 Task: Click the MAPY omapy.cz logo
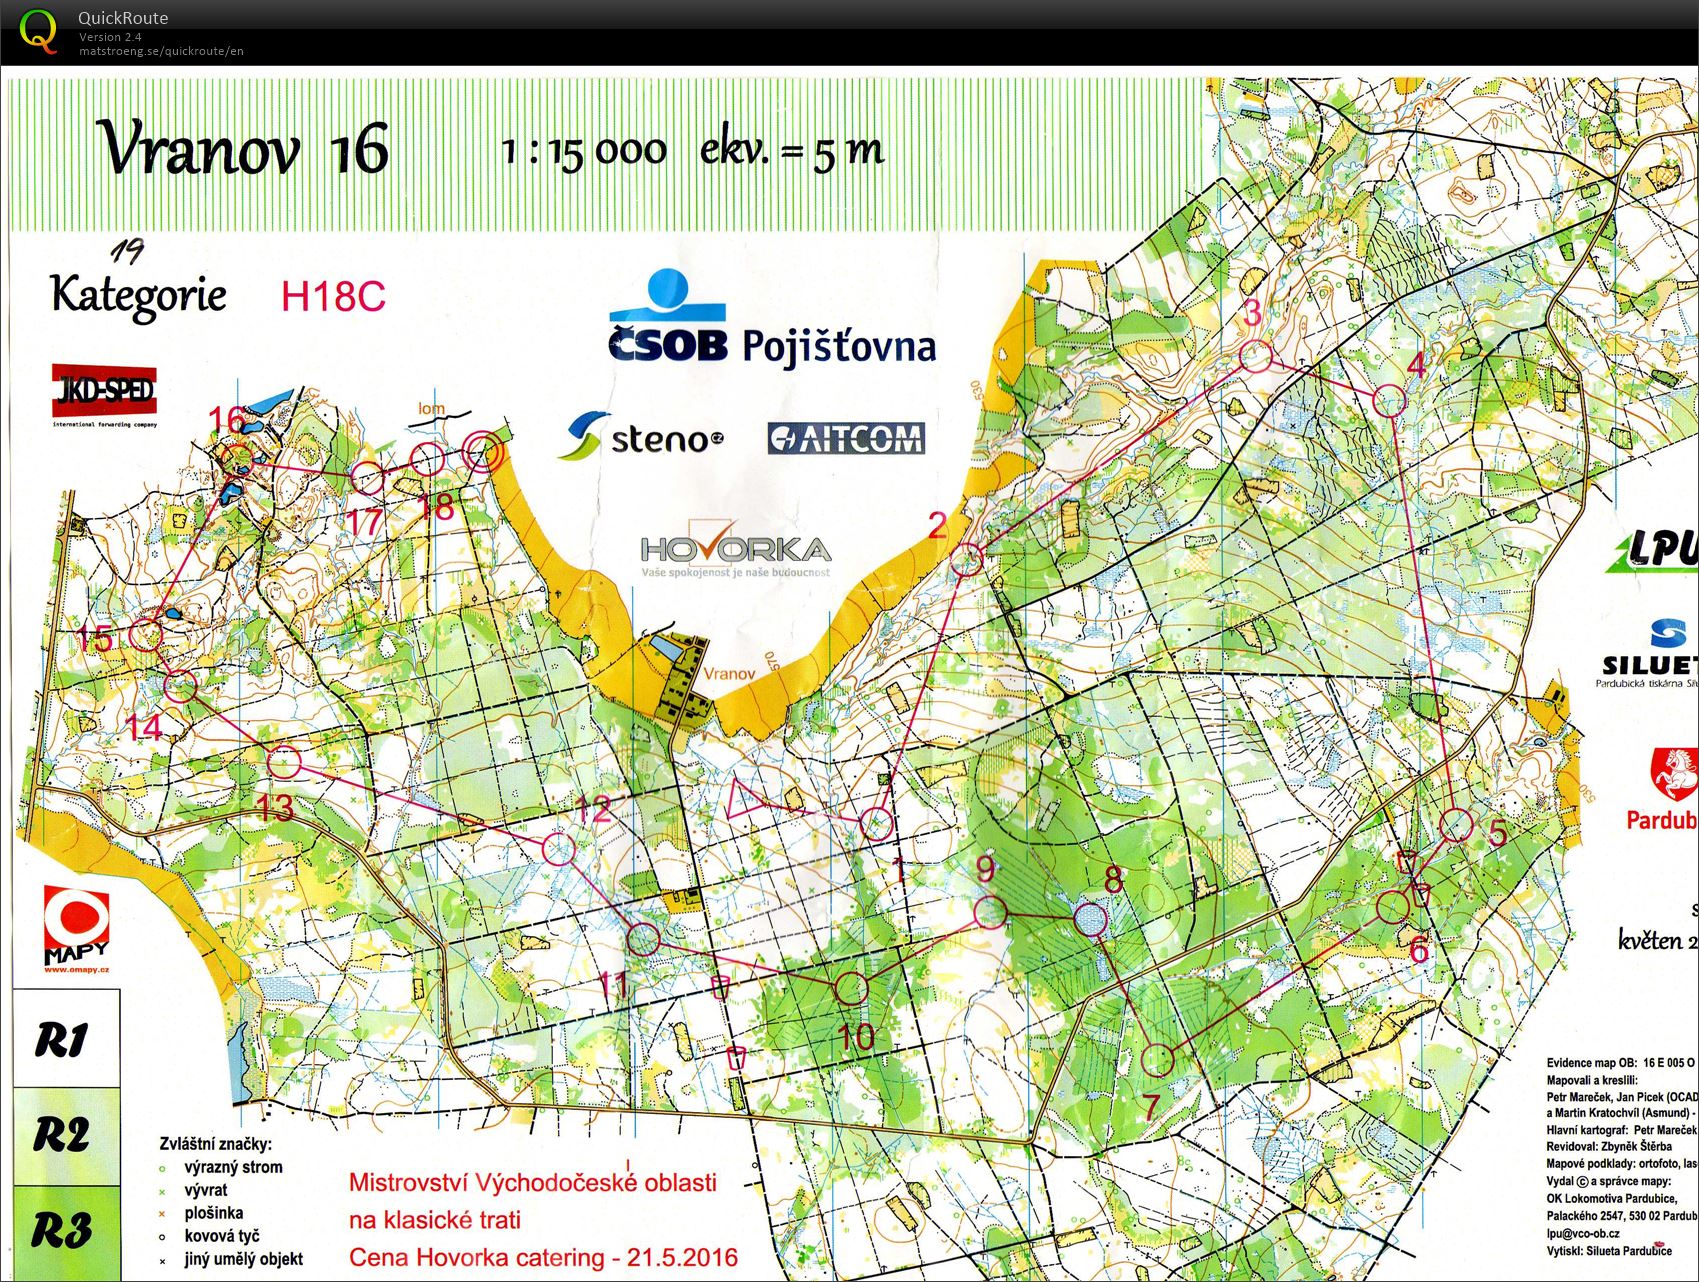(x=76, y=928)
